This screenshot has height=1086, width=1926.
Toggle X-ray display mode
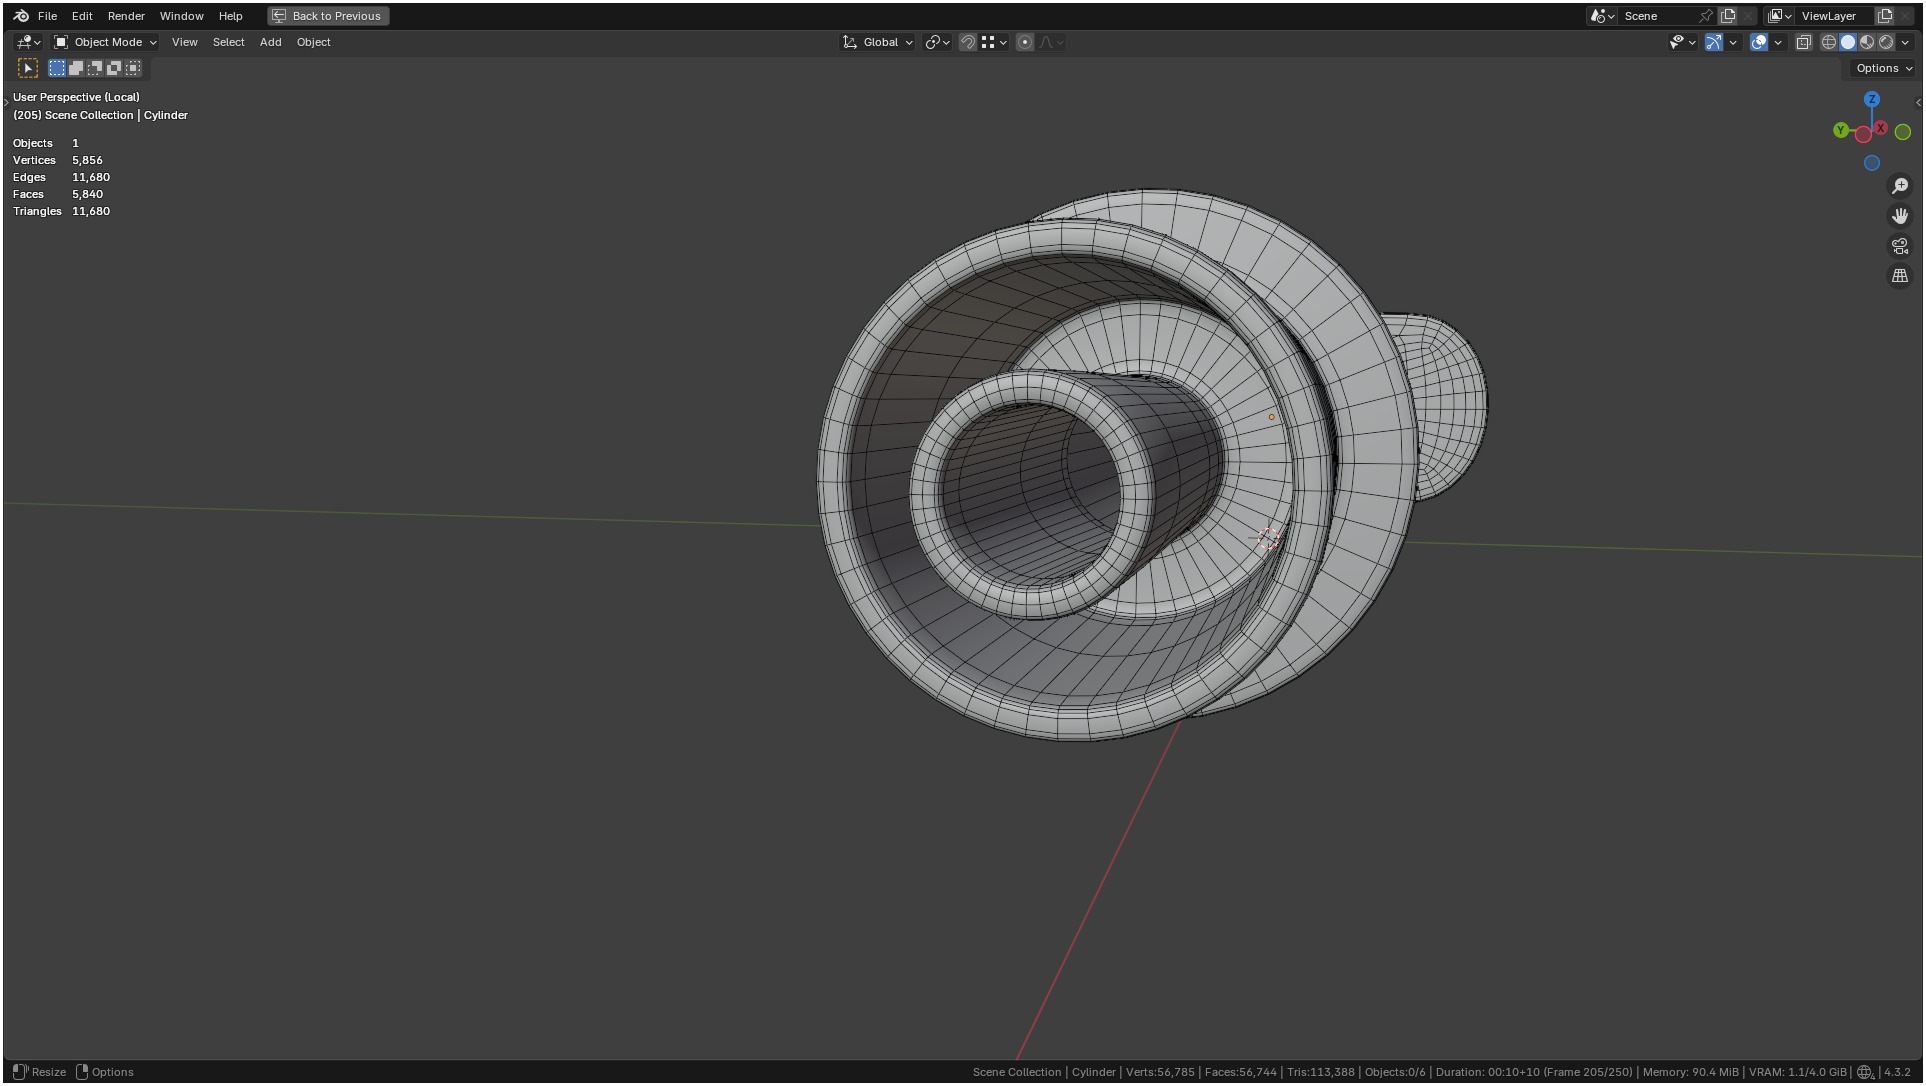(x=1804, y=42)
